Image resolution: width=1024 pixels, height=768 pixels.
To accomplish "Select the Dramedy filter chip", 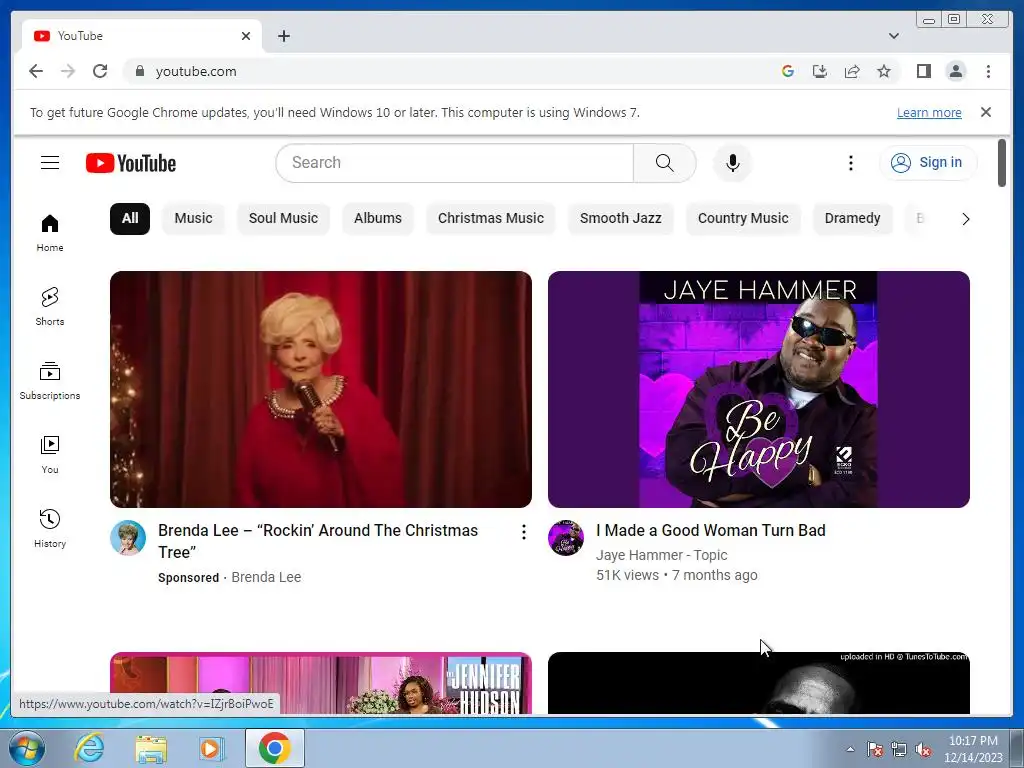I will 852,218.
